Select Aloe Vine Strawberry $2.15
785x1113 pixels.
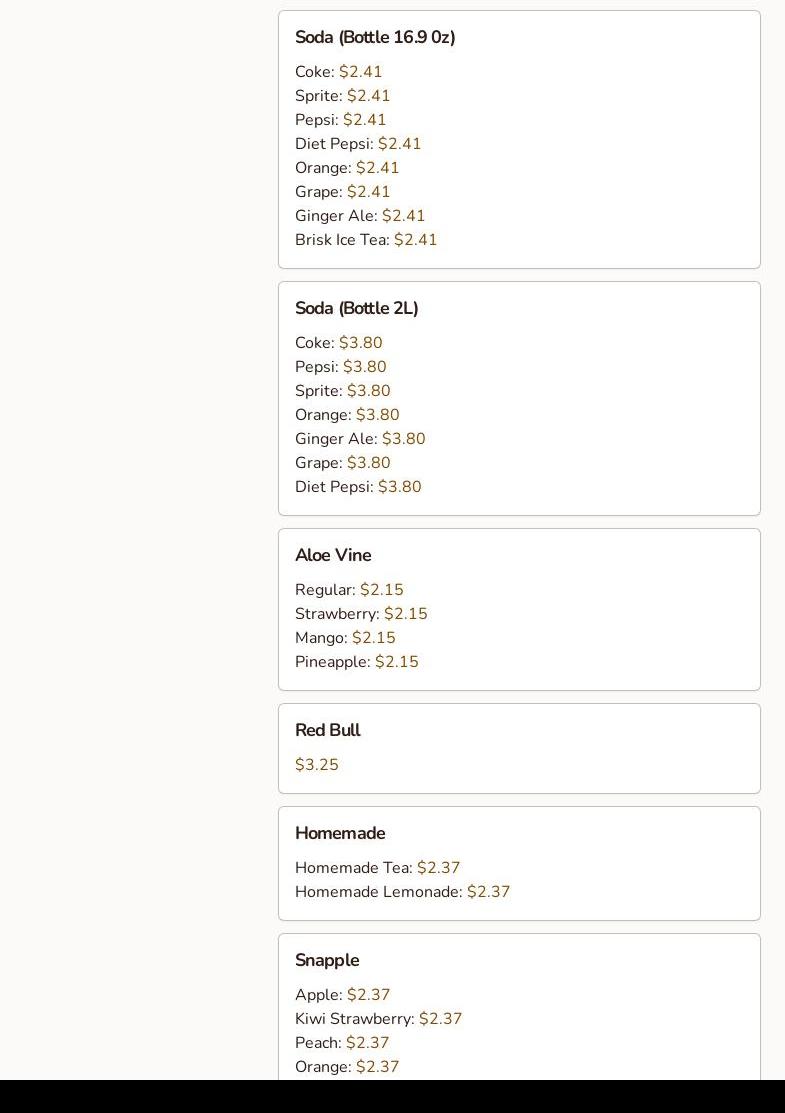point(360,614)
